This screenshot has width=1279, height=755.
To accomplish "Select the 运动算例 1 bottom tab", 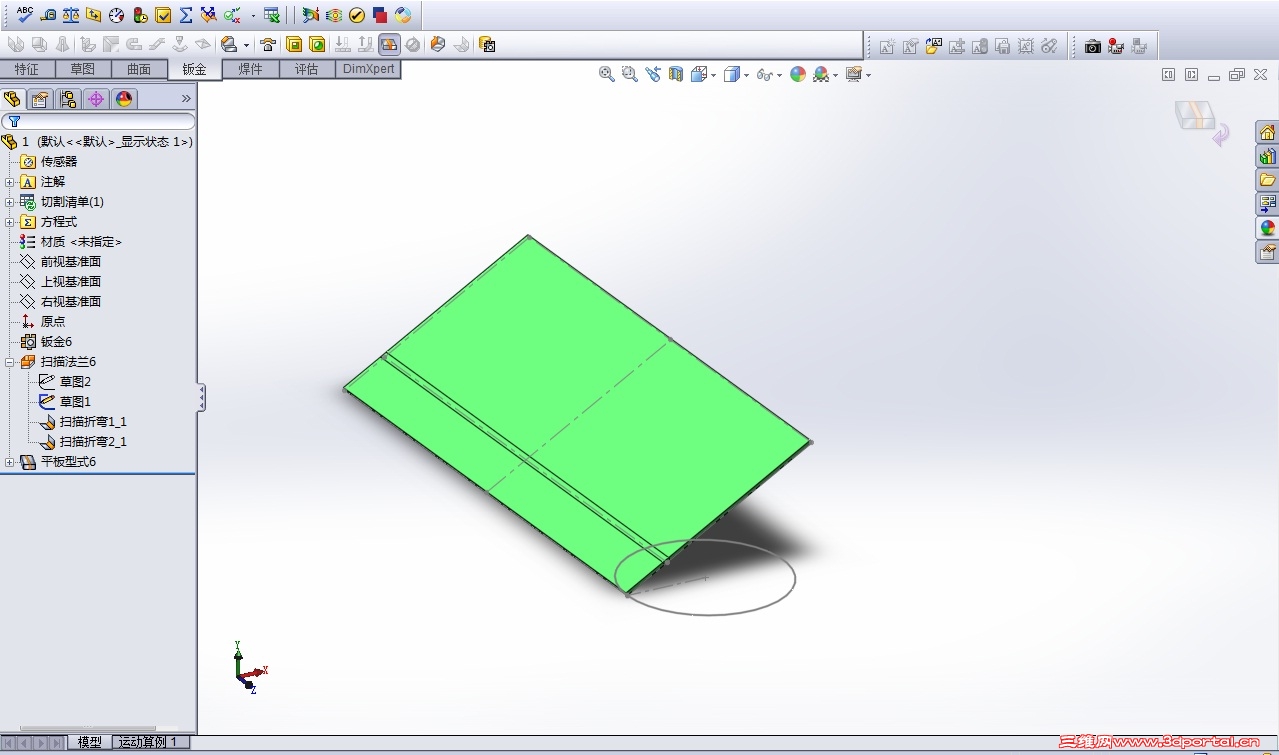I will click(148, 742).
